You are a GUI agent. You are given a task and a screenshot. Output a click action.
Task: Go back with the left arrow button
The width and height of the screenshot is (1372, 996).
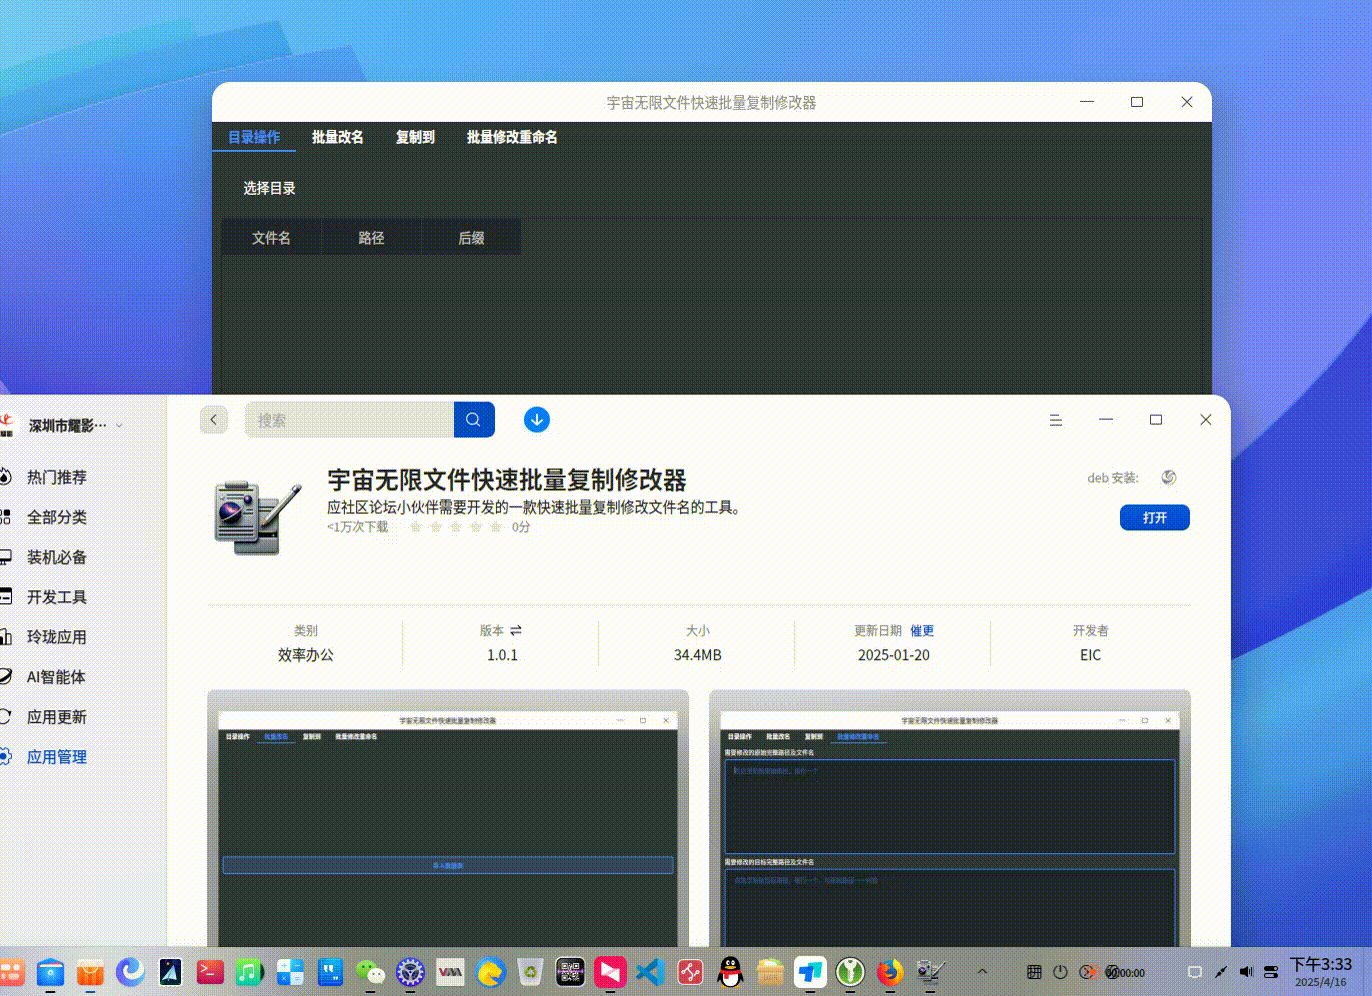point(214,420)
